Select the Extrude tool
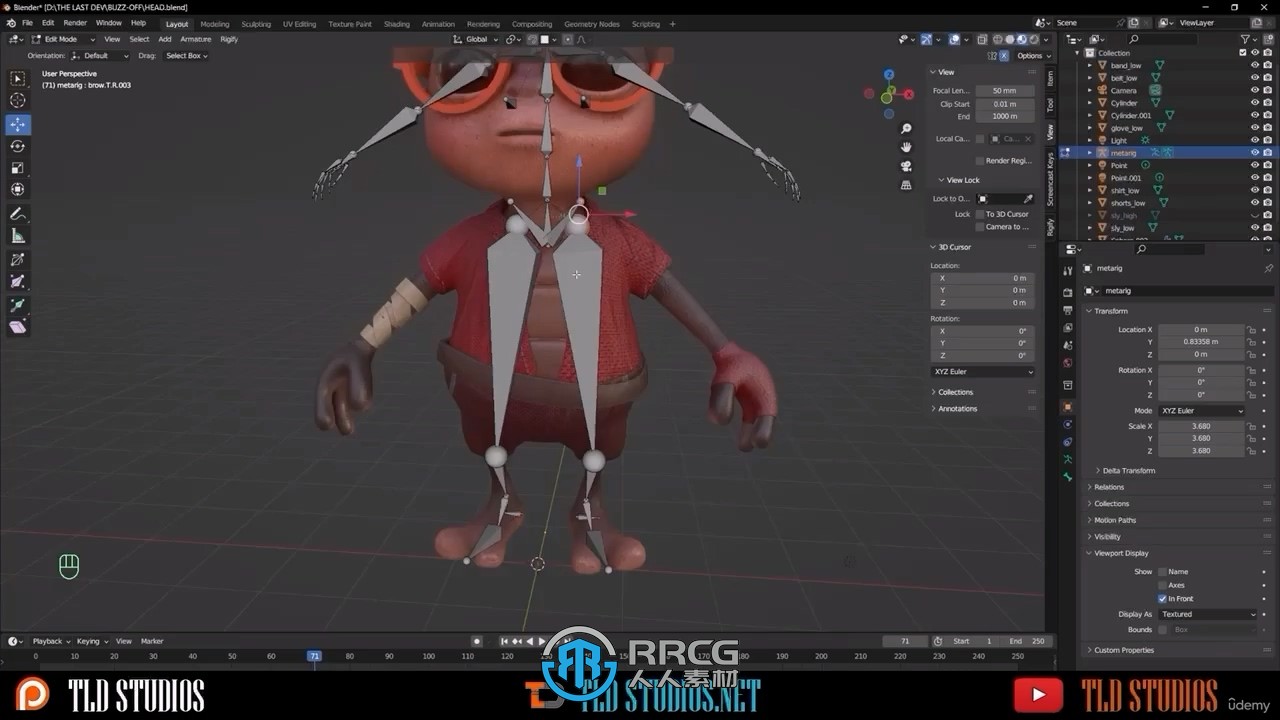 [18, 305]
